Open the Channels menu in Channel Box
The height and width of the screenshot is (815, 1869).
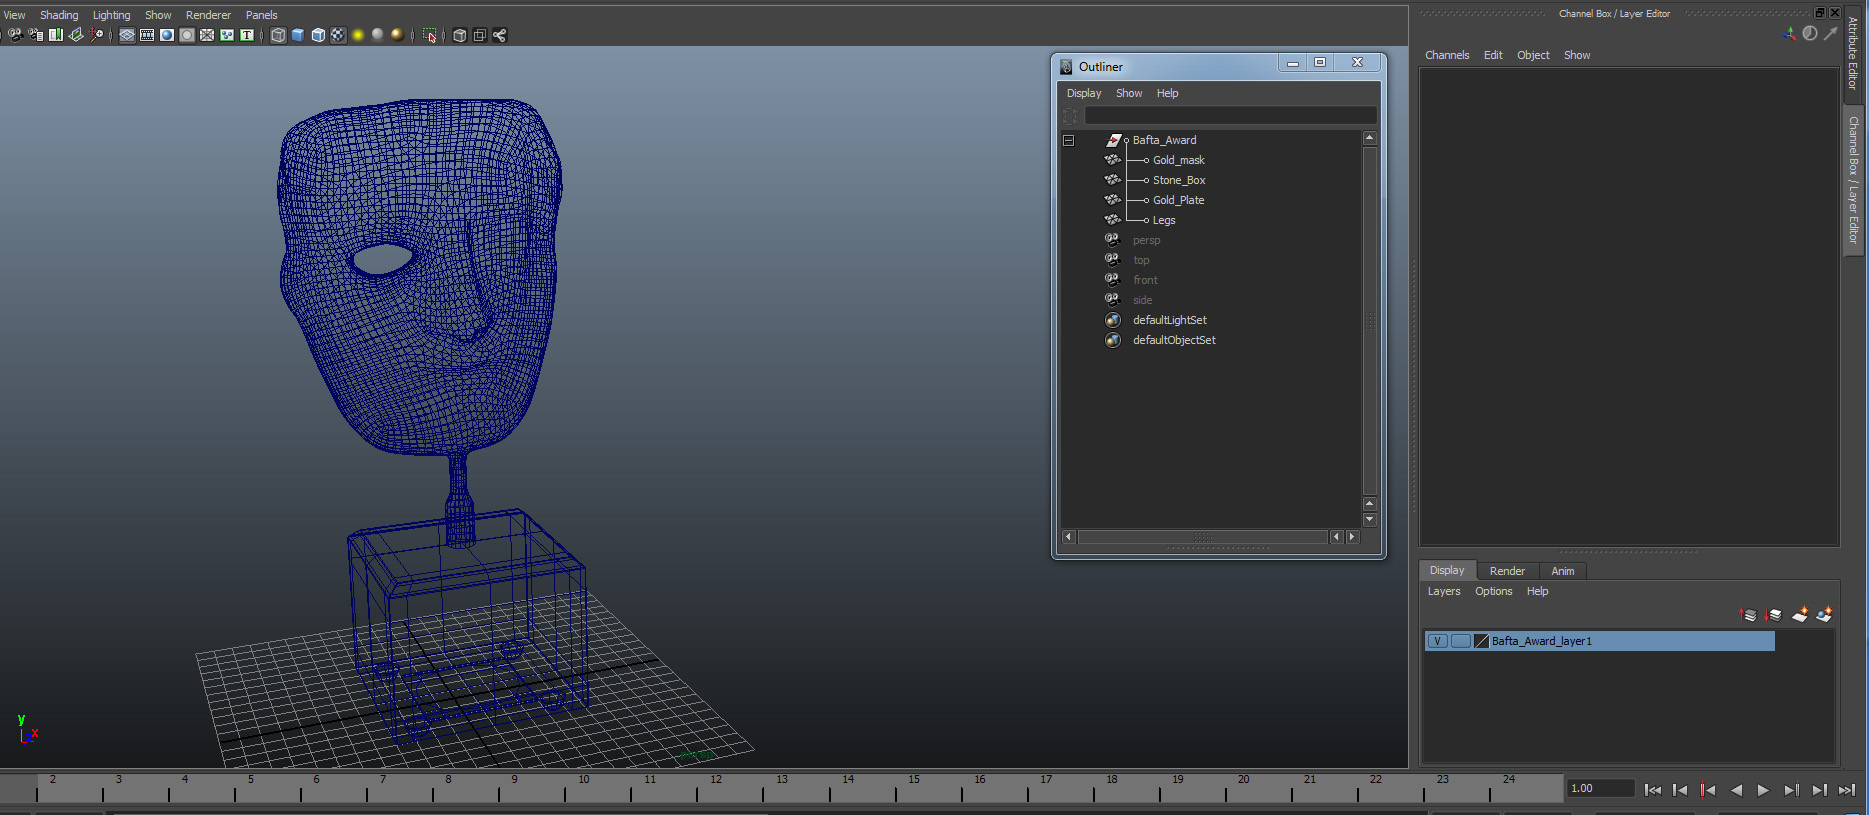click(x=1447, y=55)
